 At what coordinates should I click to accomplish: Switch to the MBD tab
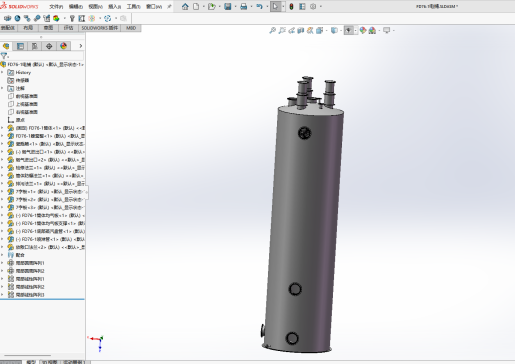(131, 28)
